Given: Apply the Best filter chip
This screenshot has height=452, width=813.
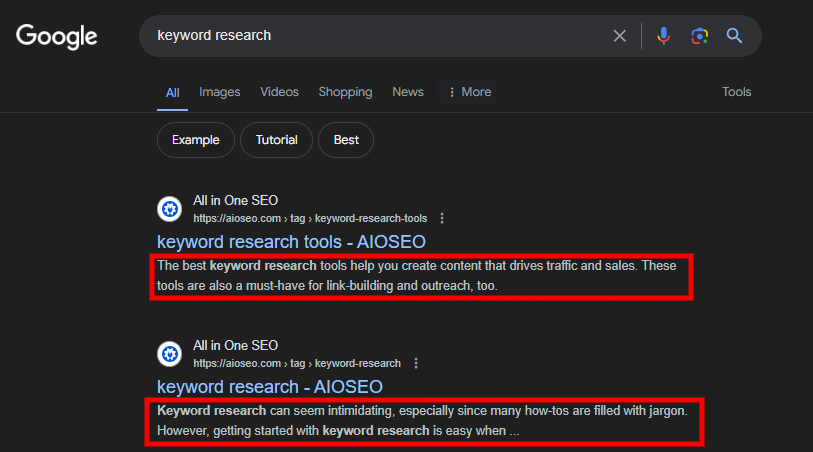Looking at the screenshot, I should [x=346, y=140].
